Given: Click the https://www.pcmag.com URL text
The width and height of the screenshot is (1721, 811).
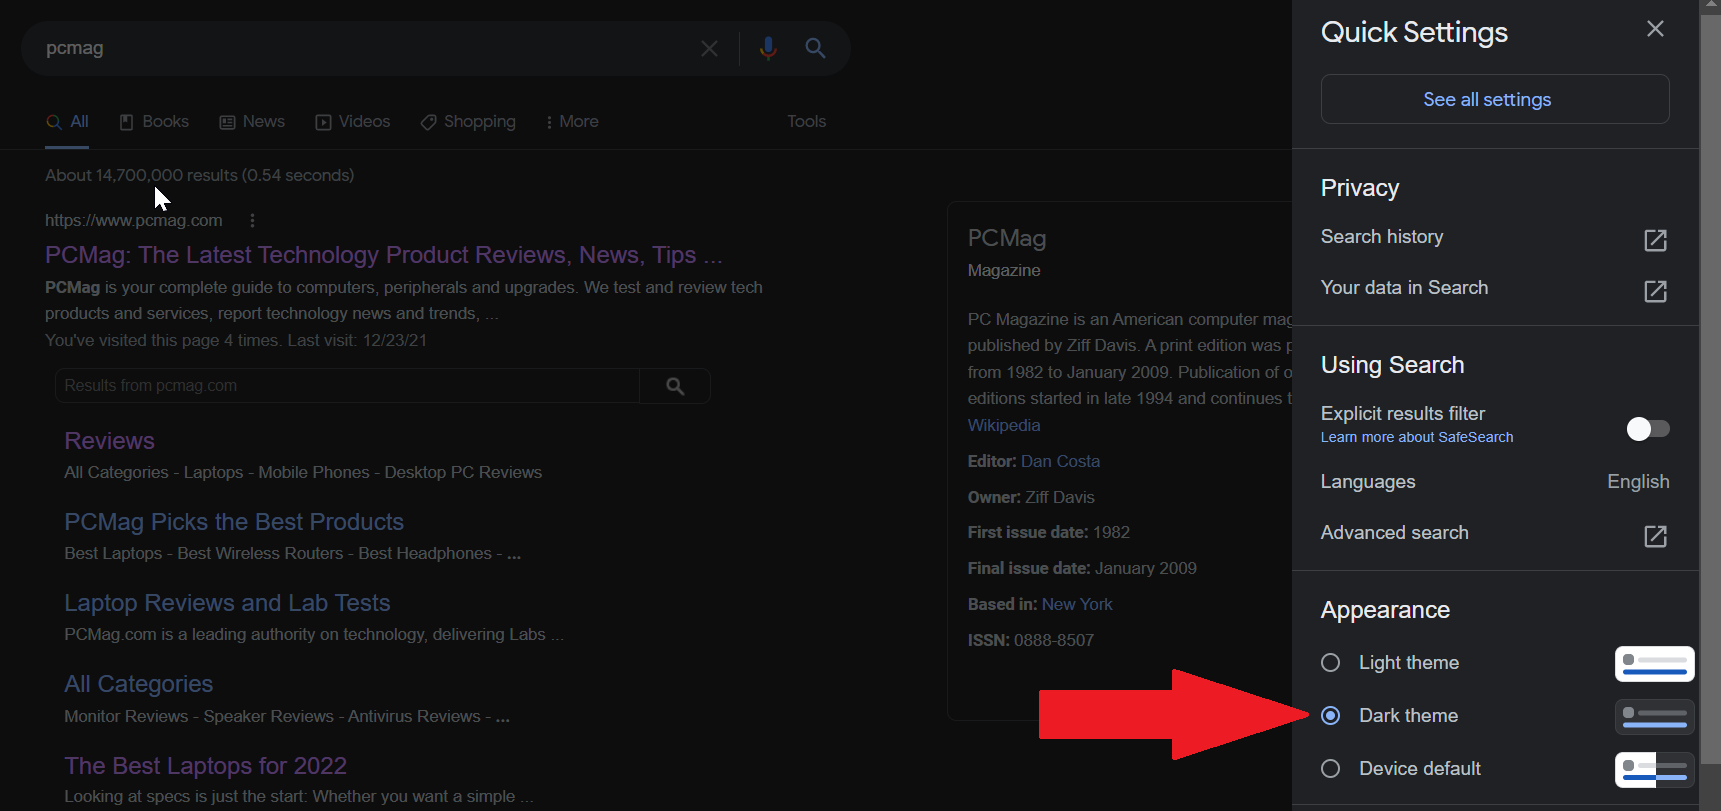Looking at the screenshot, I should click(134, 220).
